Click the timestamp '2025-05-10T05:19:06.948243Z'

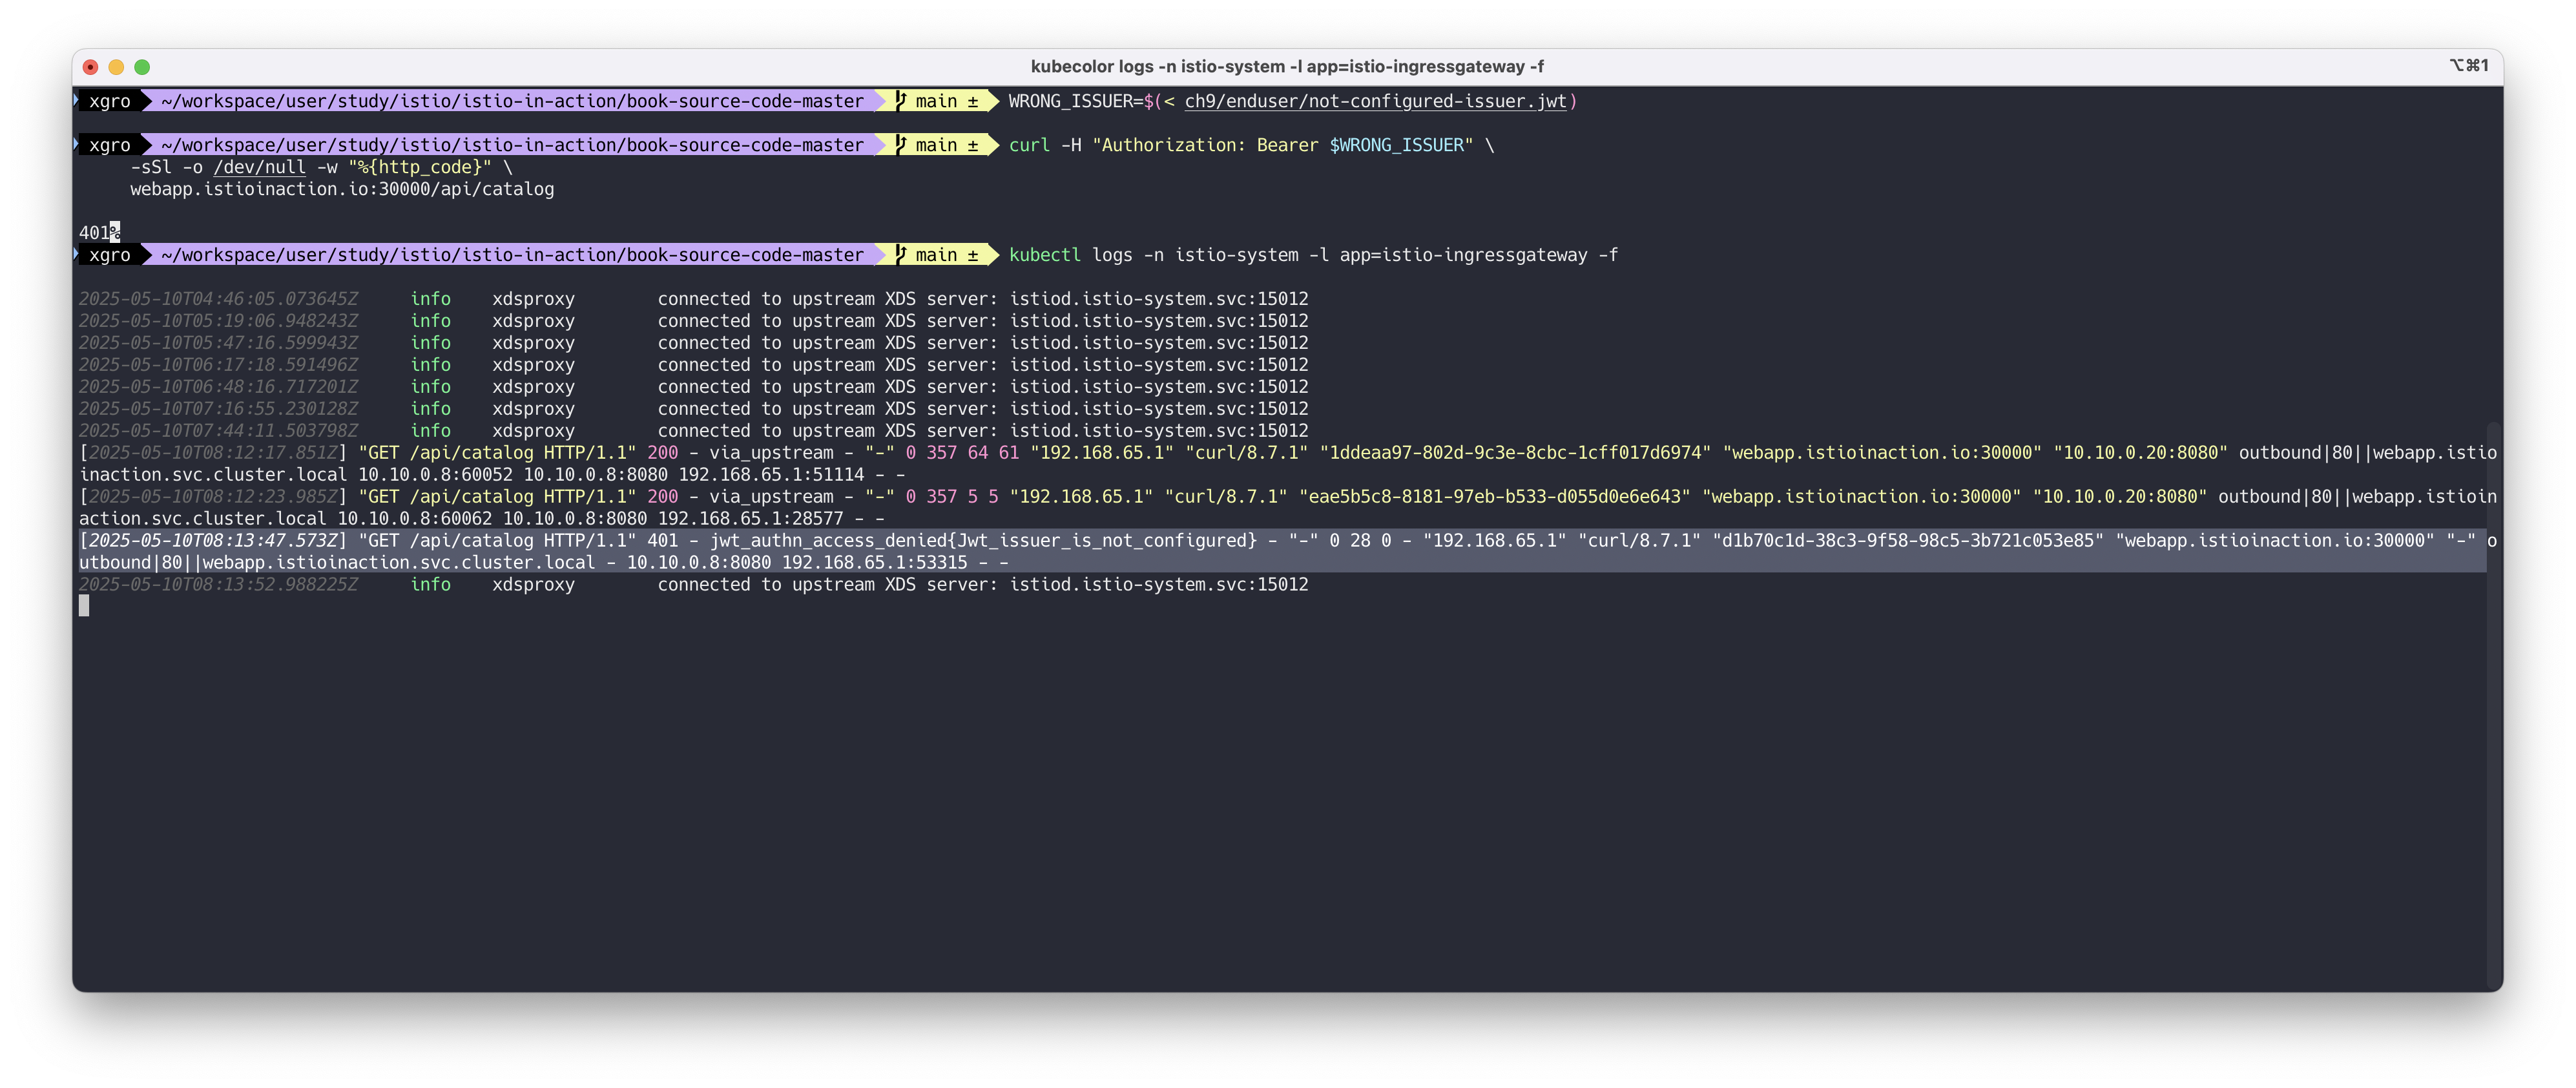point(218,321)
